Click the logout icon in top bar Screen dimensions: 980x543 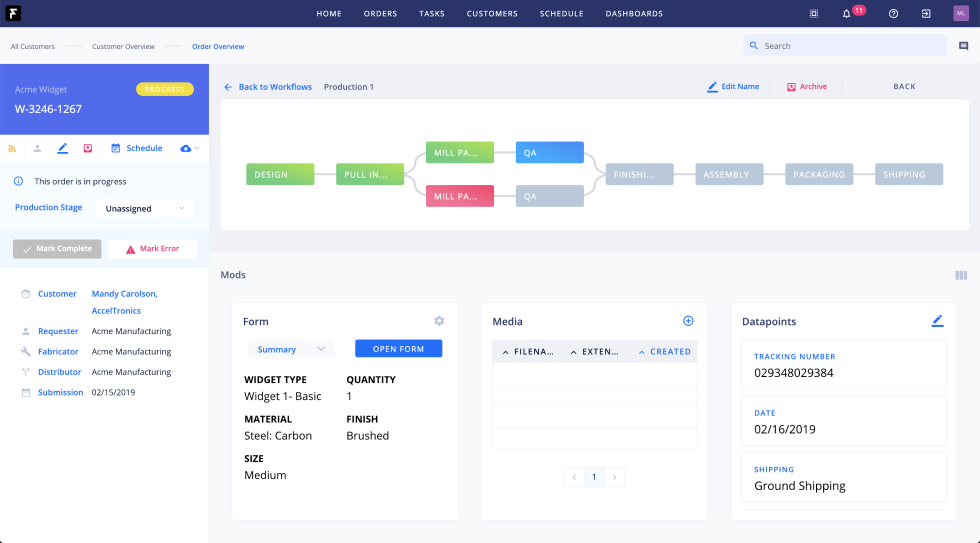(x=926, y=14)
